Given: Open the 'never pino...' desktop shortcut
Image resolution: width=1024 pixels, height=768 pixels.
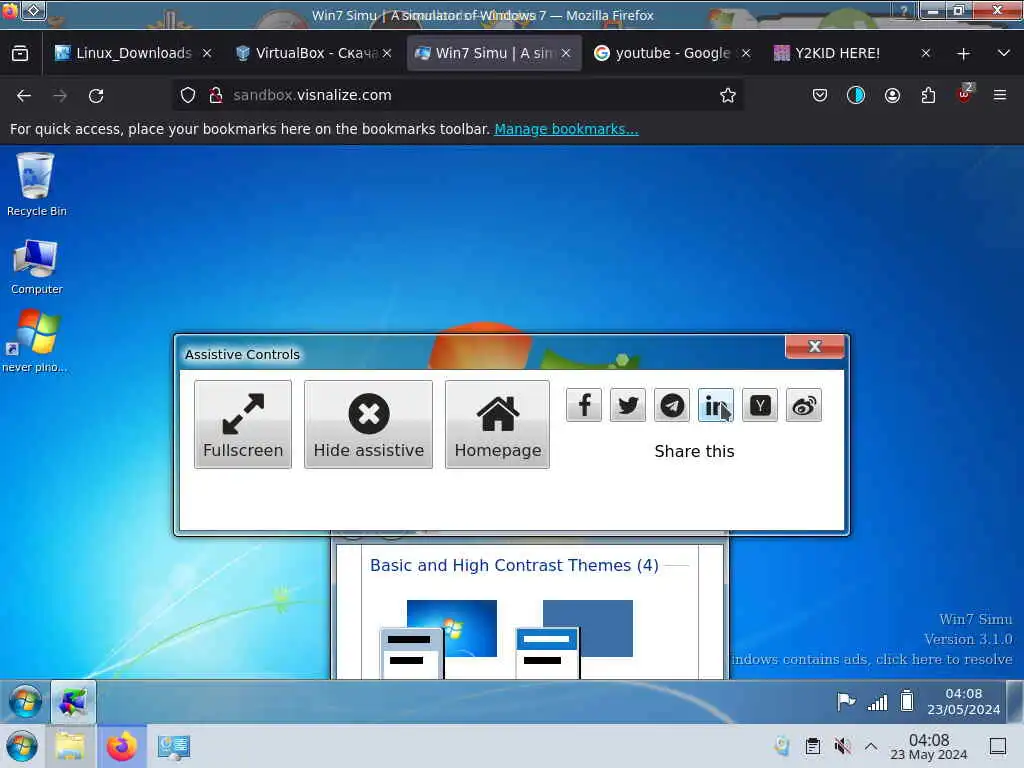Looking at the screenshot, I should coord(35,341).
